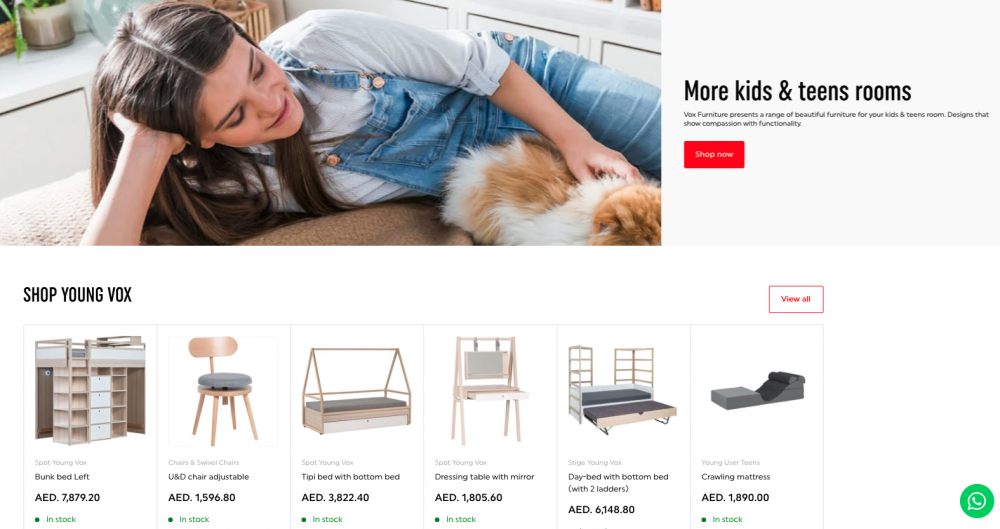Open the Dressing table with mirror image

point(490,391)
